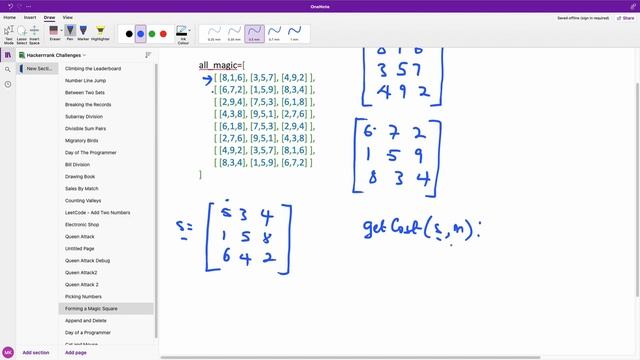
Task: Choose the 0.5 mm pen thickness
Action: click(254, 34)
